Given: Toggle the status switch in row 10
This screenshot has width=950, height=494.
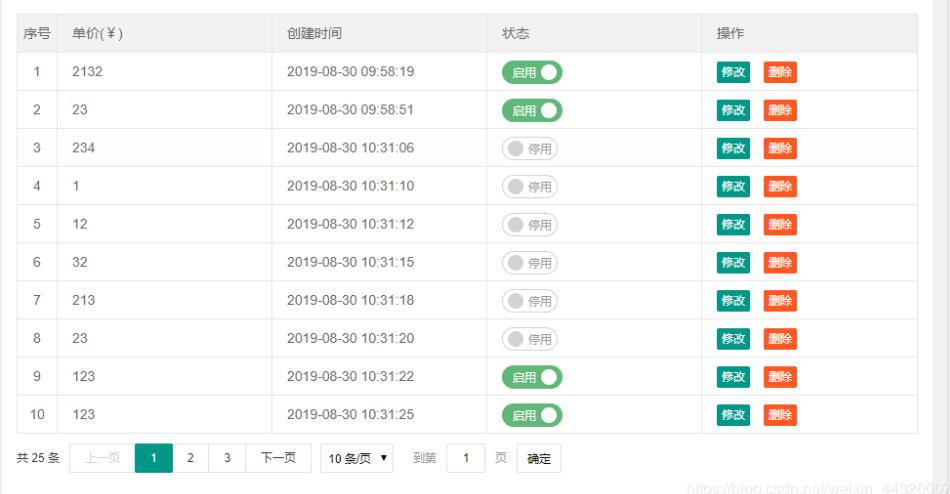Looking at the screenshot, I should pyautogui.click(x=532, y=415).
